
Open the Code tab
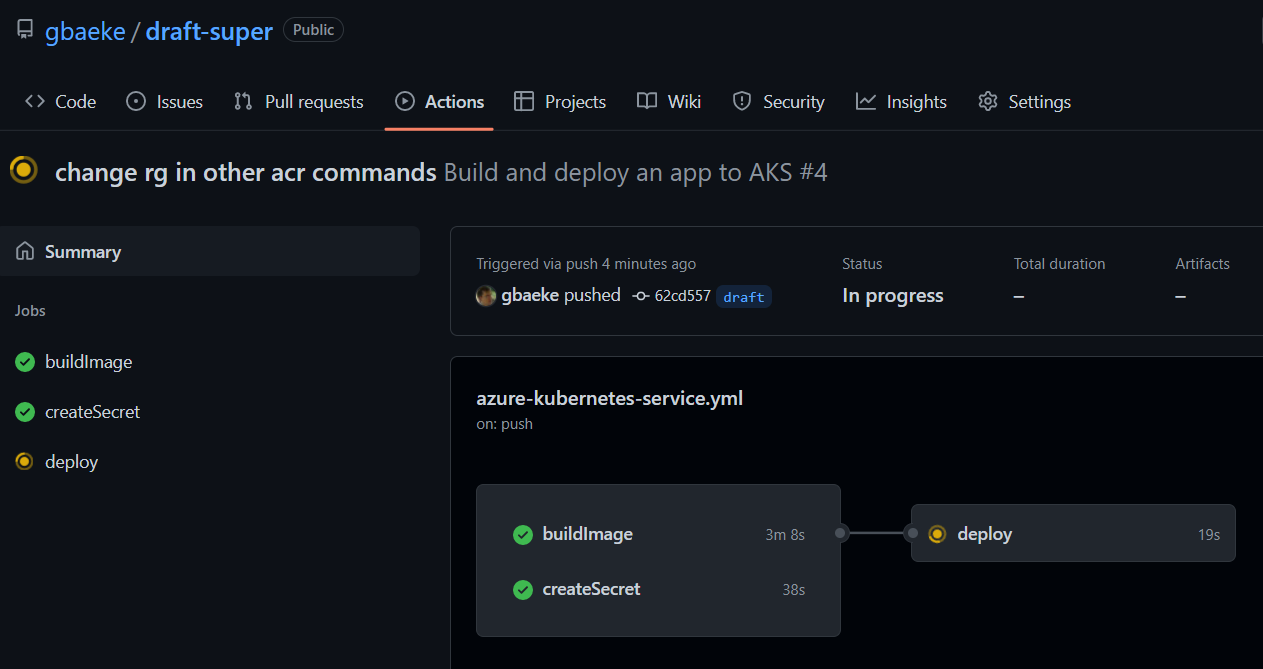tap(61, 102)
